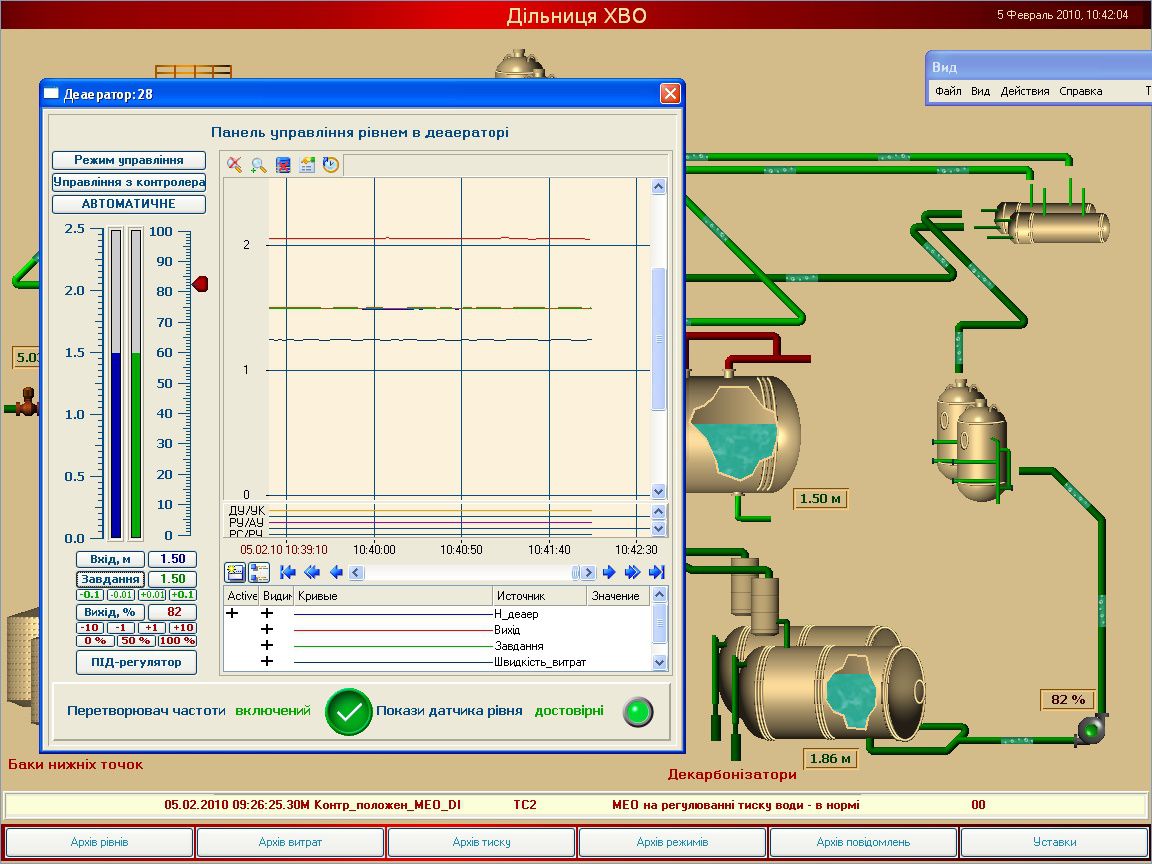Increase setpoint with the +0.1 button
Viewport: 1152px width, 864px height.
click(x=183, y=595)
